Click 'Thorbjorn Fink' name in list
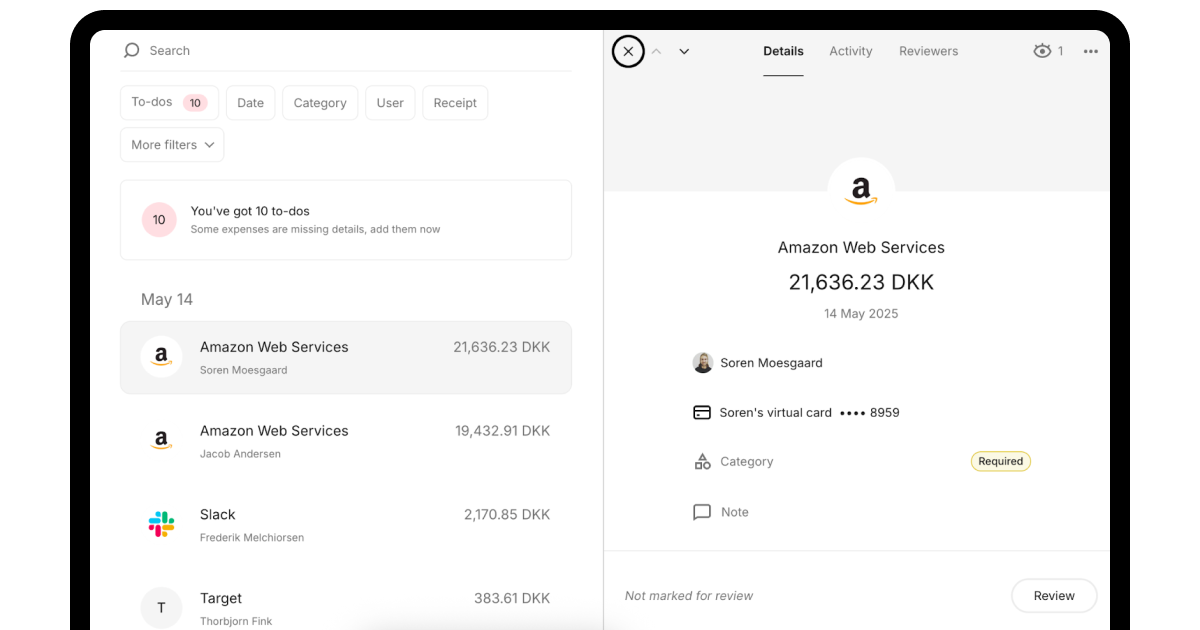This screenshot has height=630, width=1200. coord(236,621)
